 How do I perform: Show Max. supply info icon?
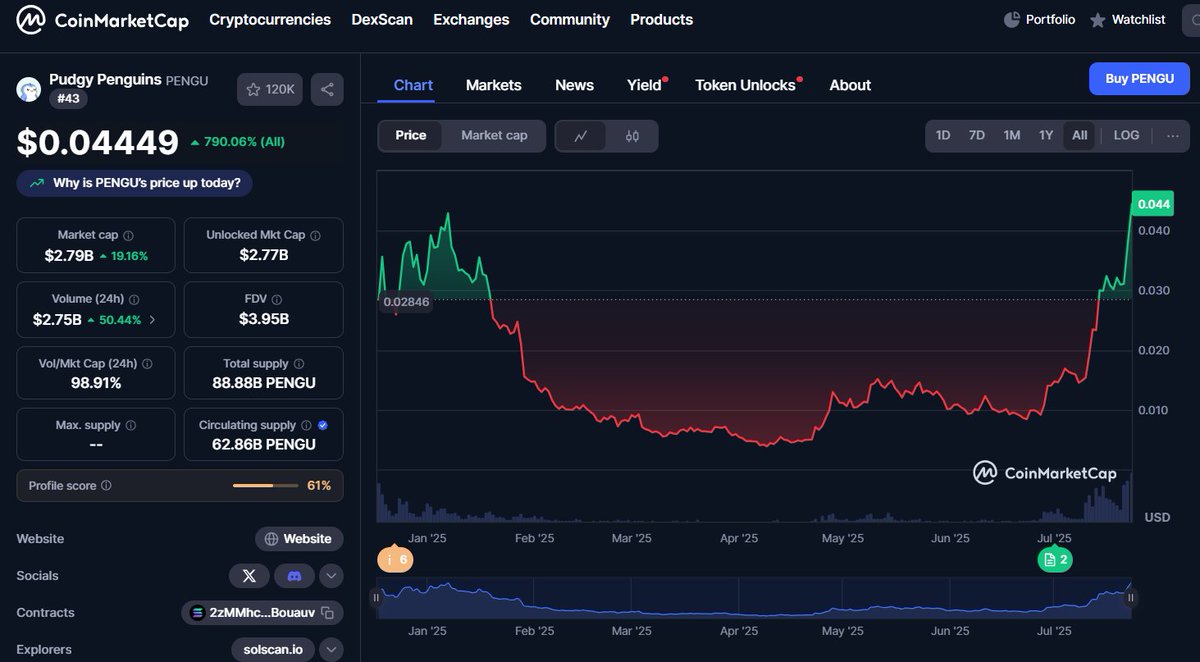[131, 425]
